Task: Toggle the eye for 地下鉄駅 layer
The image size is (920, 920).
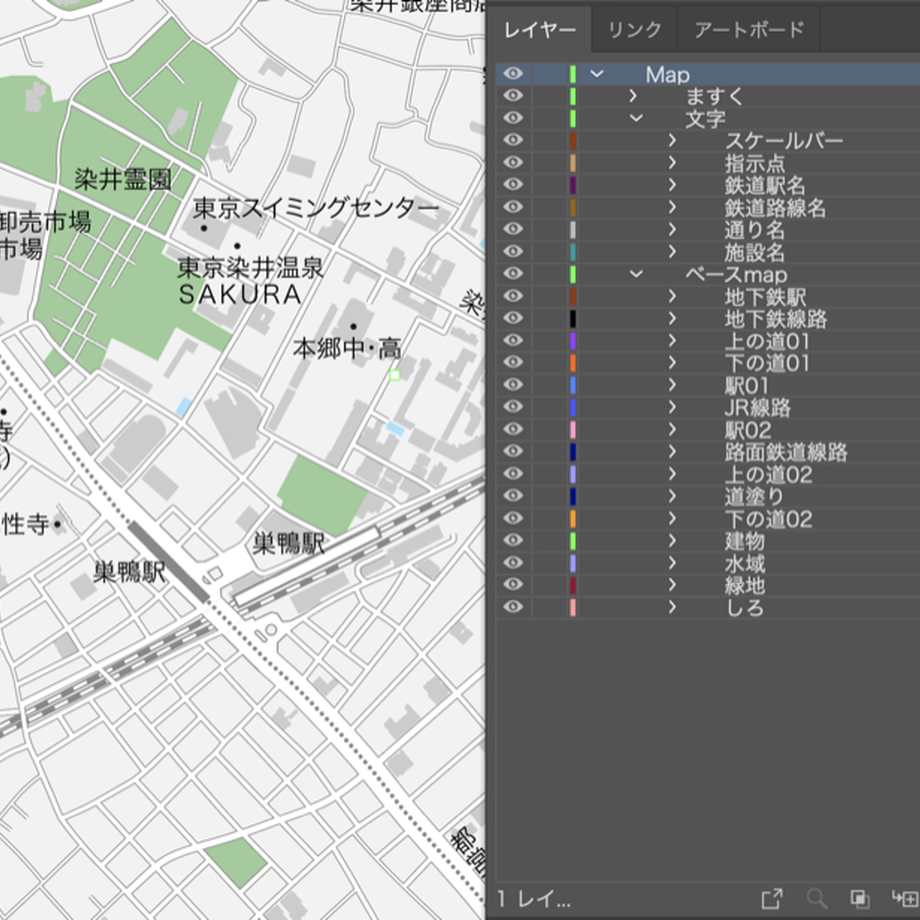Action: point(513,296)
